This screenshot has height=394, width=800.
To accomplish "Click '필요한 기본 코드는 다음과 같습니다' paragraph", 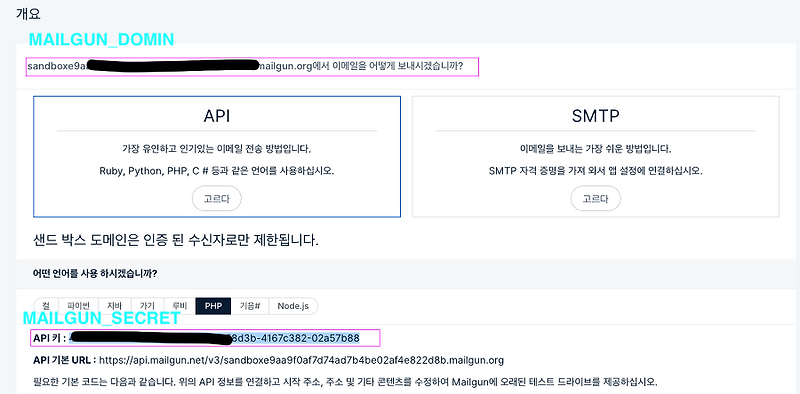I will [345, 382].
